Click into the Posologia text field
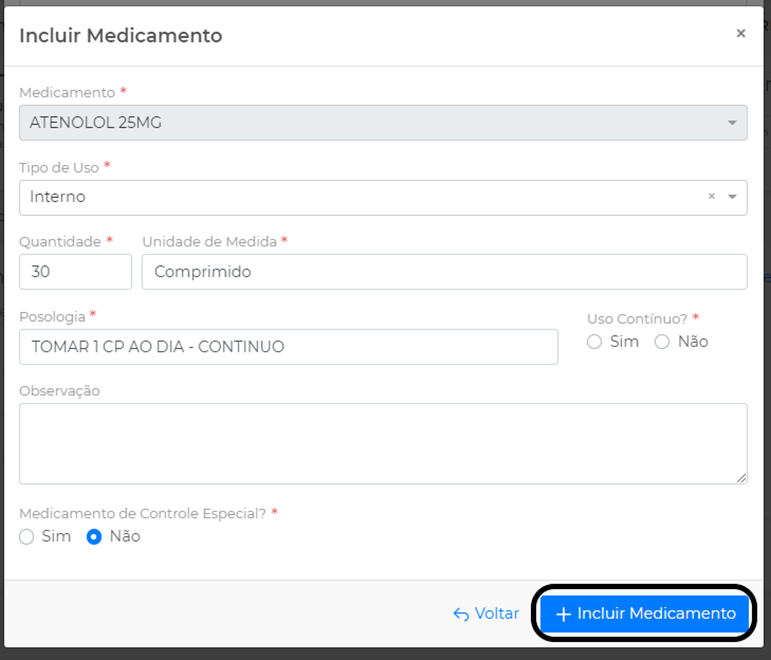Viewport: 771px width, 660px height. pyautogui.click(x=288, y=347)
